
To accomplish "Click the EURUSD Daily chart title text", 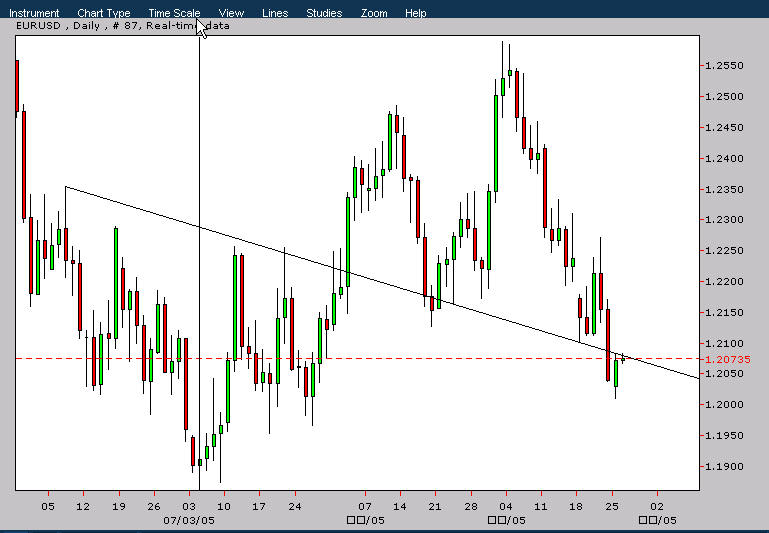I will pos(123,25).
